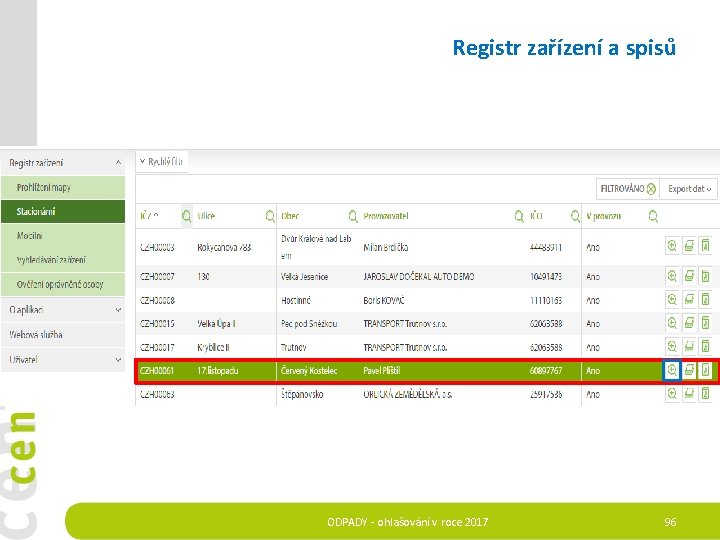Open Vyhledávání zařízení menu item
Screen dimensions: 720x540
[63, 260]
